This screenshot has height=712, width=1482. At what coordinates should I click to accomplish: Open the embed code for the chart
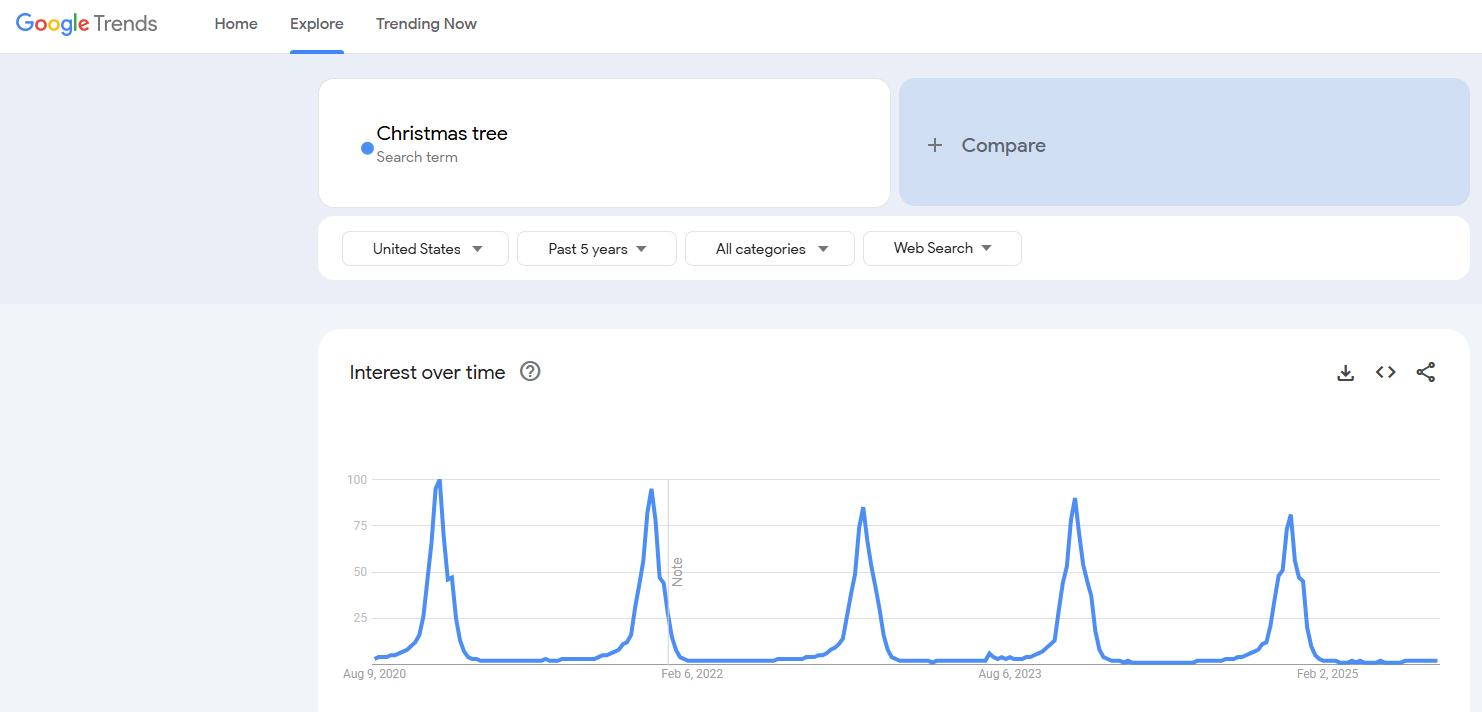pos(1385,371)
